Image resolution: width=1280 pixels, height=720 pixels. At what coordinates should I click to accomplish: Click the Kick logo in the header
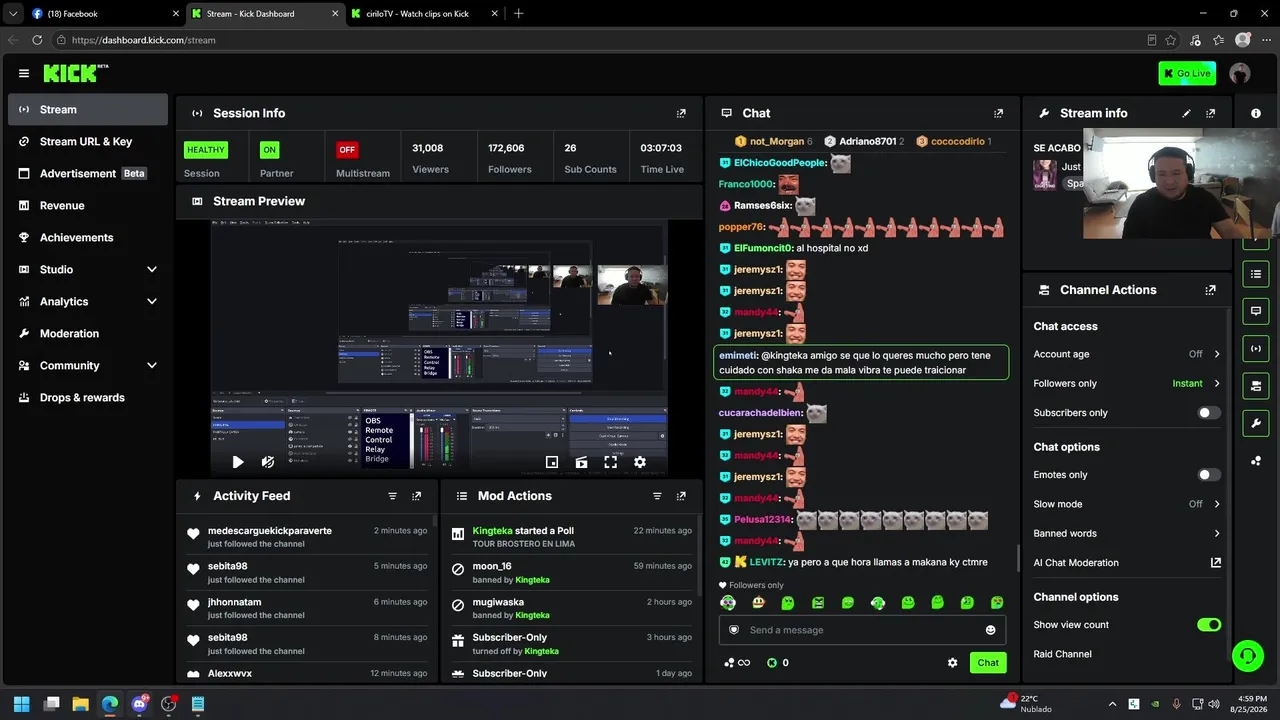tap(75, 73)
